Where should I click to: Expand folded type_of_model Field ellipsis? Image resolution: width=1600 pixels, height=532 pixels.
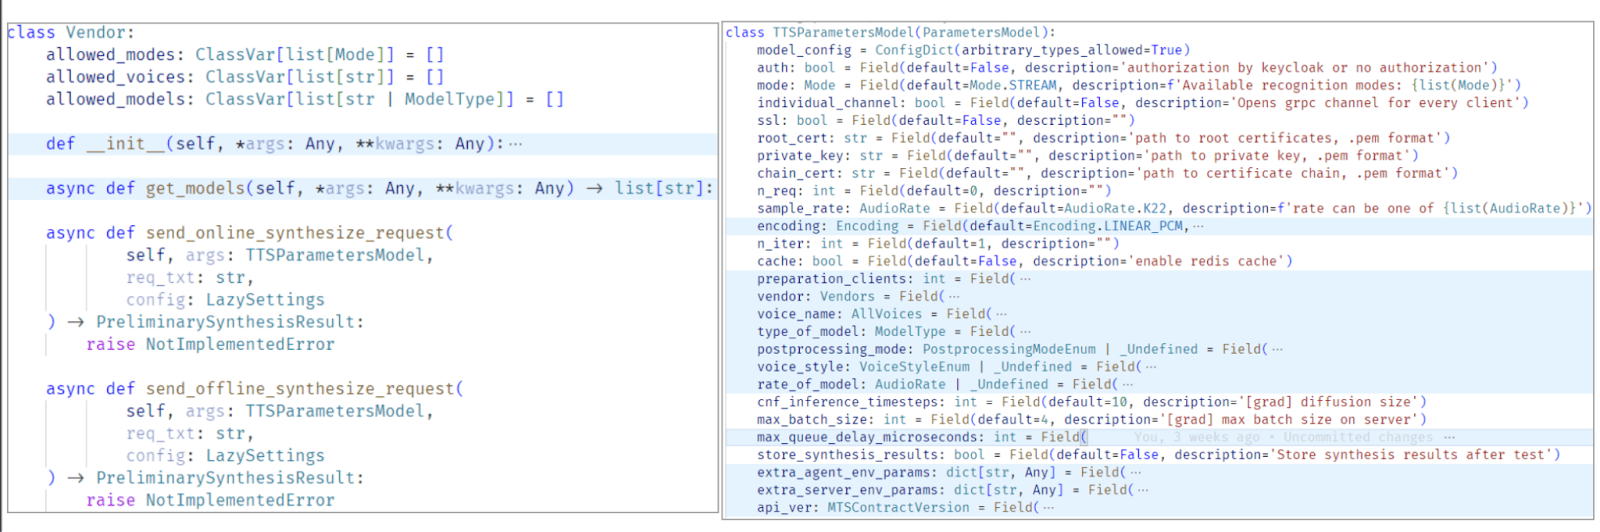pyautogui.click(x=1025, y=332)
